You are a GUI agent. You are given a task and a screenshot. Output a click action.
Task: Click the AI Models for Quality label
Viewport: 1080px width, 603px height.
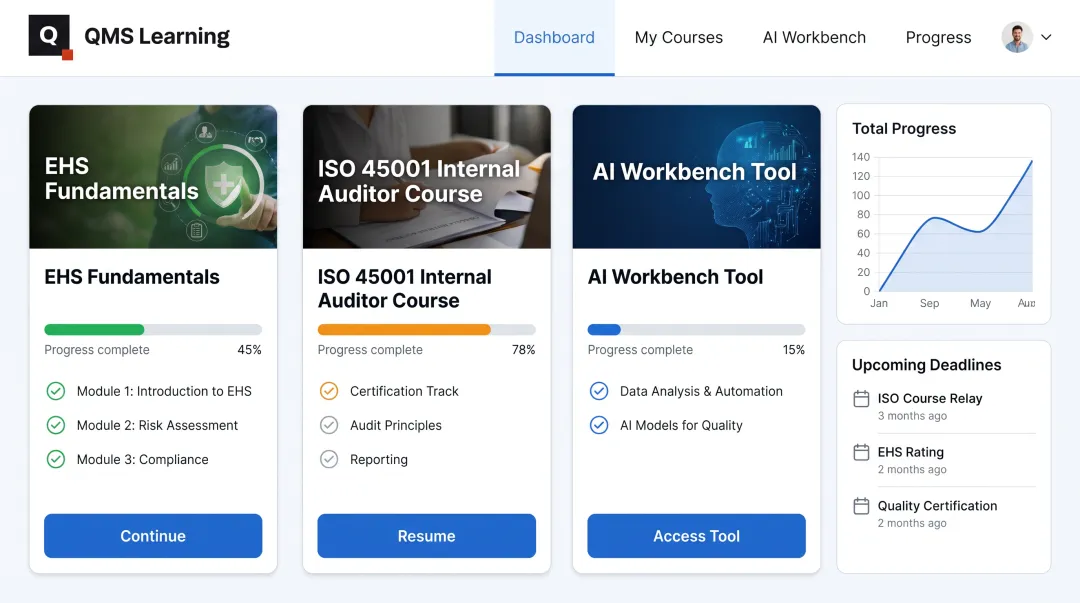(681, 425)
